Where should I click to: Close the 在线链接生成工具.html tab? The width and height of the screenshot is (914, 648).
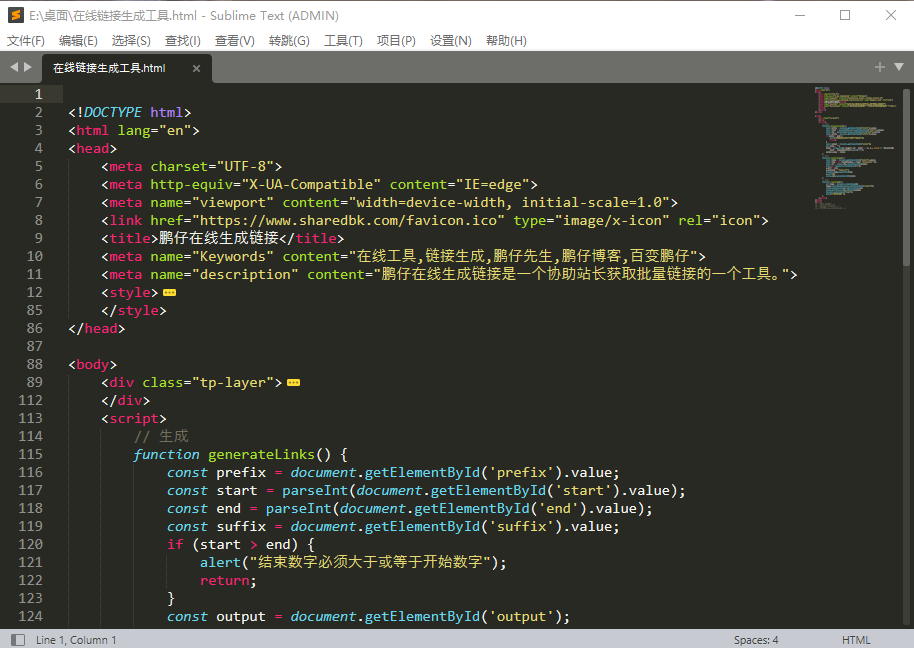196,69
